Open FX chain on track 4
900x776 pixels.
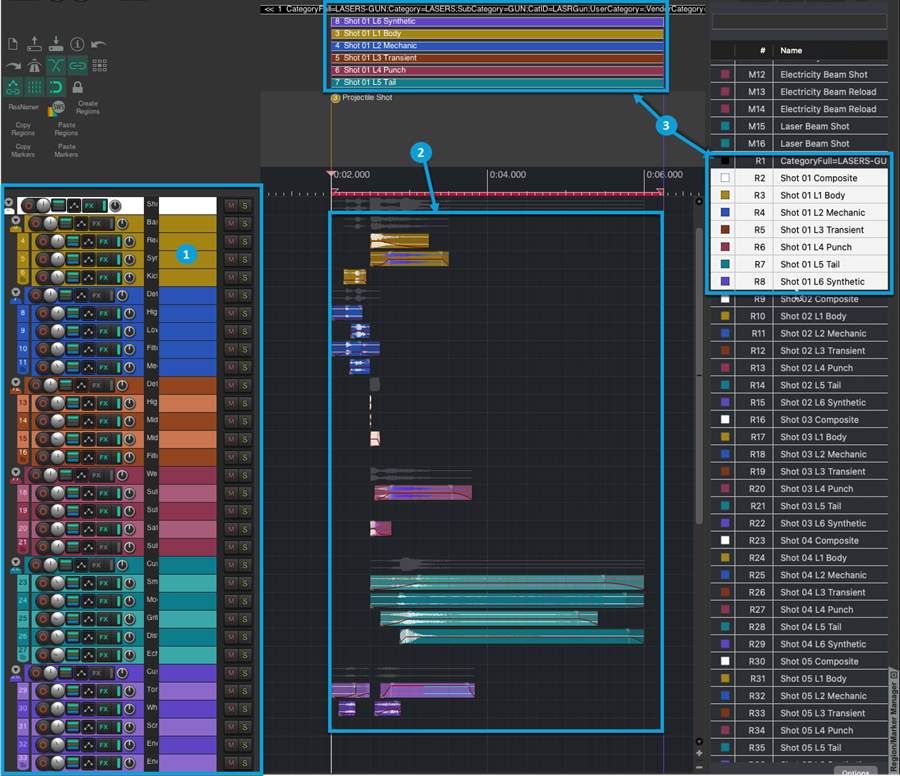pyautogui.click(x=103, y=241)
